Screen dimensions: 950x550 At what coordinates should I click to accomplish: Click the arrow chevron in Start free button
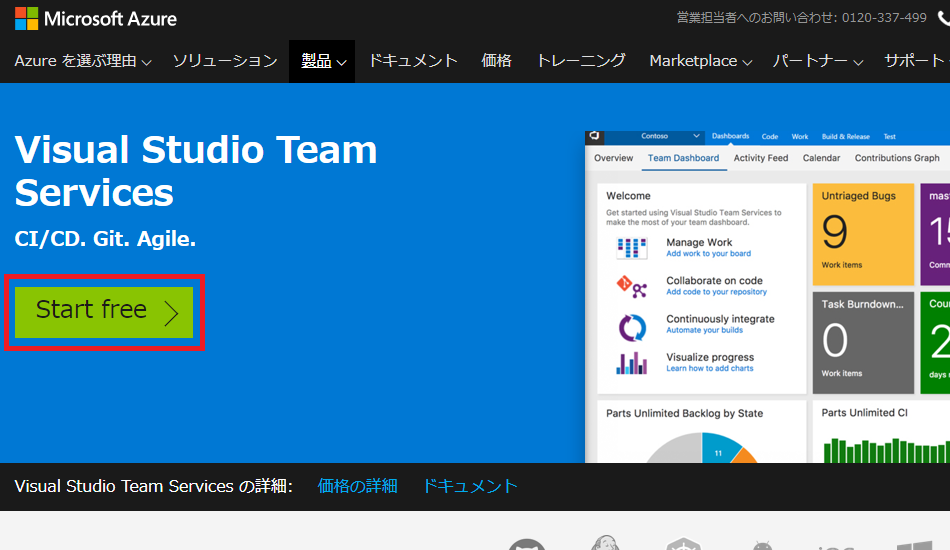click(x=171, y=313)
